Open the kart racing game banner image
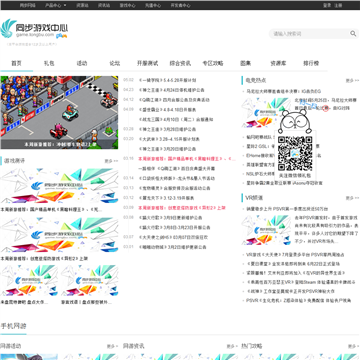The width and height of the screenshot is (360, 360). click(x=59, y=112)
